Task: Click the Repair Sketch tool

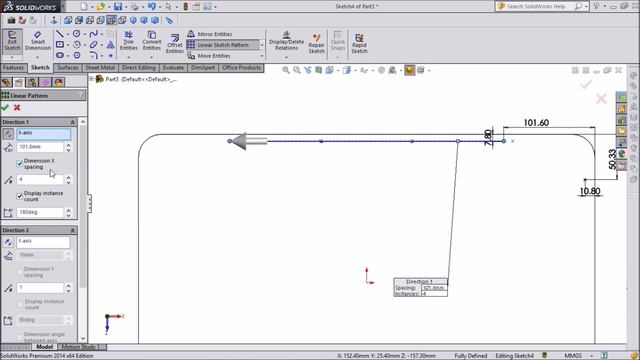Action: coord(316,43)
